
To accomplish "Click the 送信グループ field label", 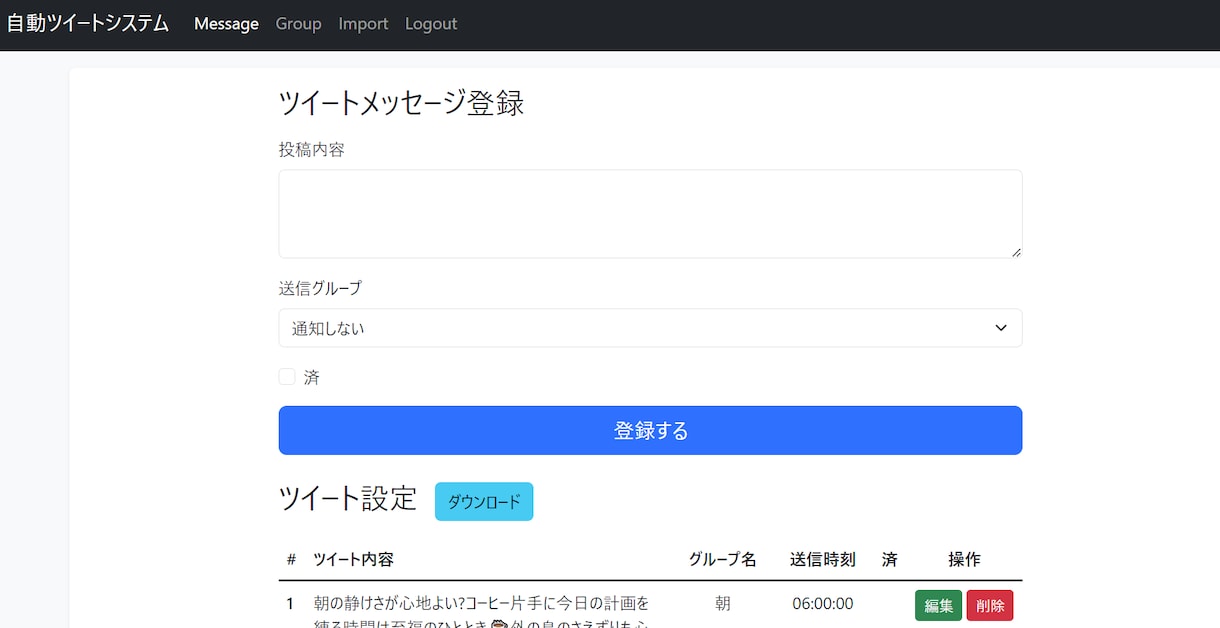I will coord(320,288).
